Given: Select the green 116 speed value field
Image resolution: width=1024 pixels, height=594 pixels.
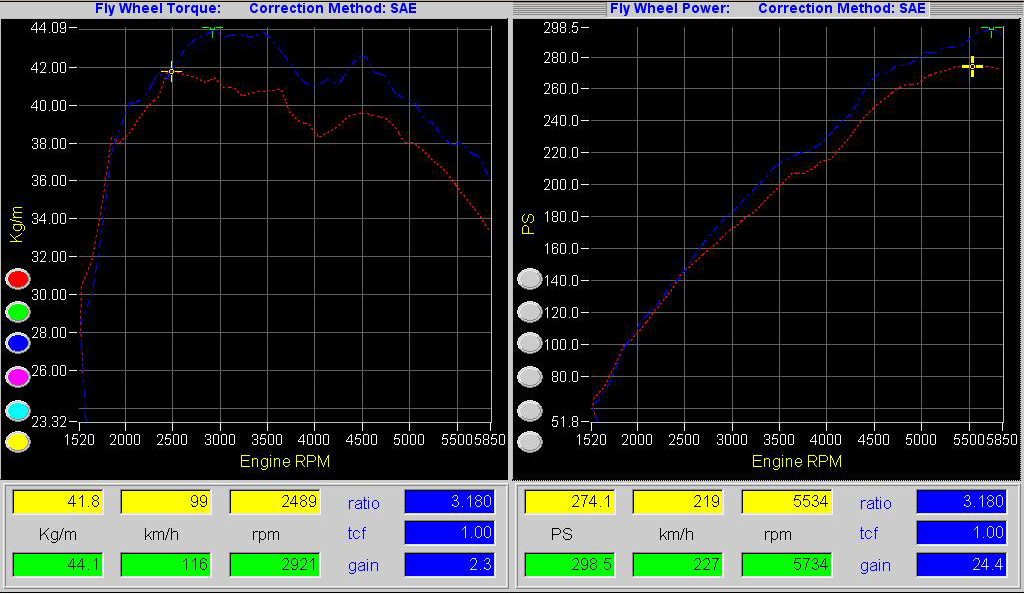Looking at the screenshot, I should (x=166, y=565).
